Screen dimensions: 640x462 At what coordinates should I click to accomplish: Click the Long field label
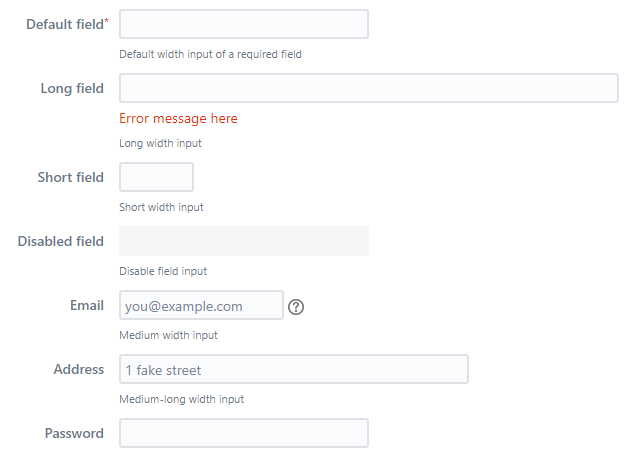[x=72, y=89]
